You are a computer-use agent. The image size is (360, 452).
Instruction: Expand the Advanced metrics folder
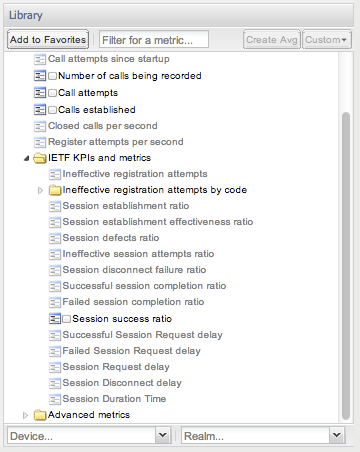point(25,415)
